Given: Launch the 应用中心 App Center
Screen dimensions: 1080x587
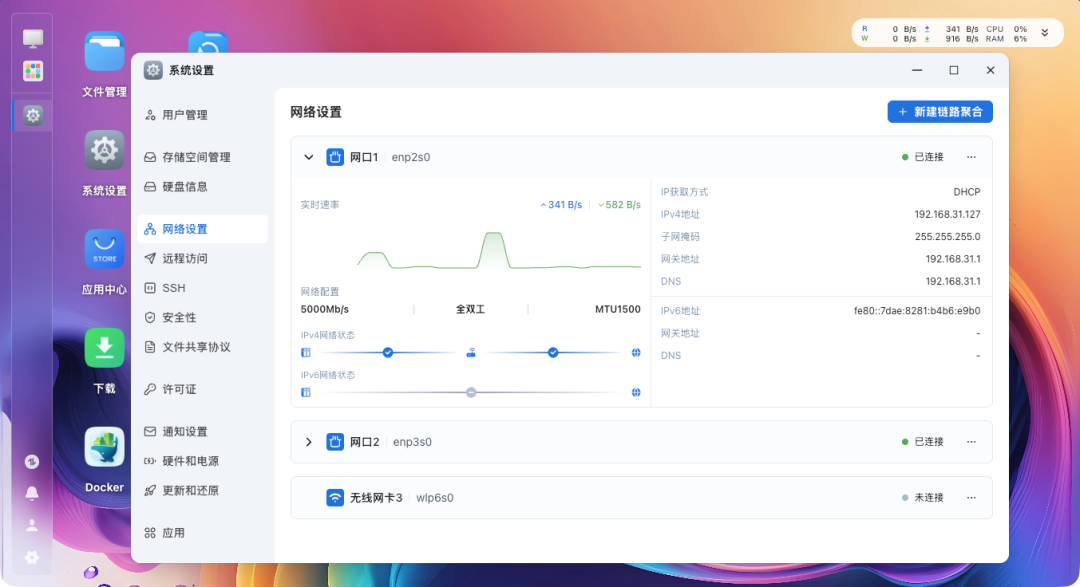Looking at the screenshot, I should (104, 249).
